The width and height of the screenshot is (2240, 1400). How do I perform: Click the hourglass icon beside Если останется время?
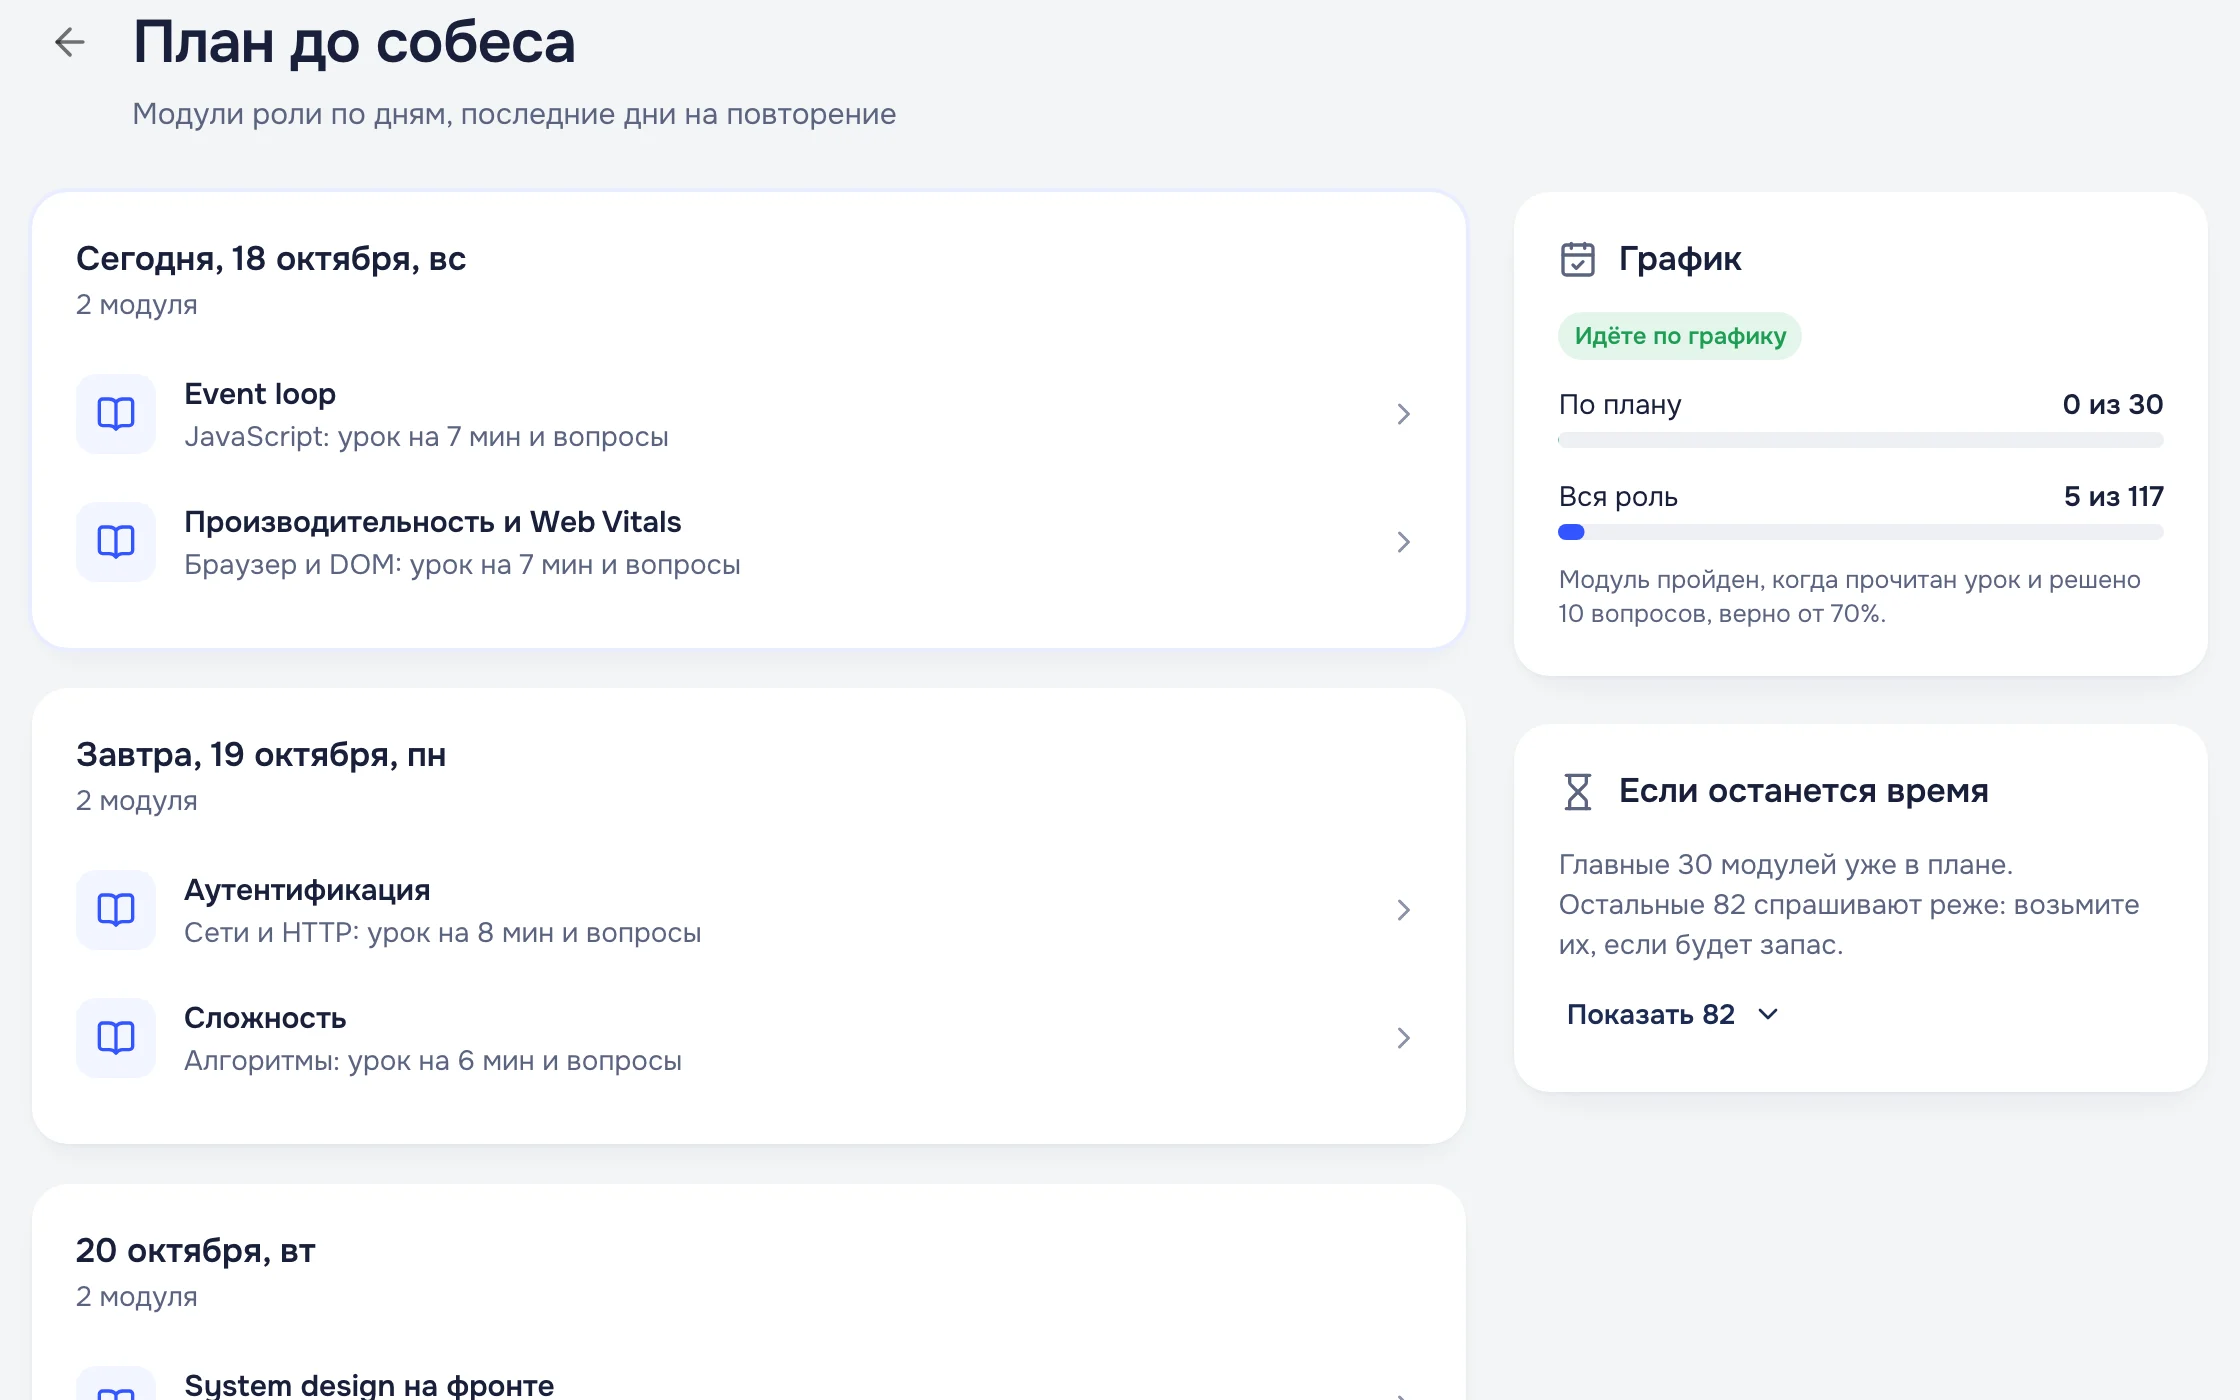[x=1578, y=791]
